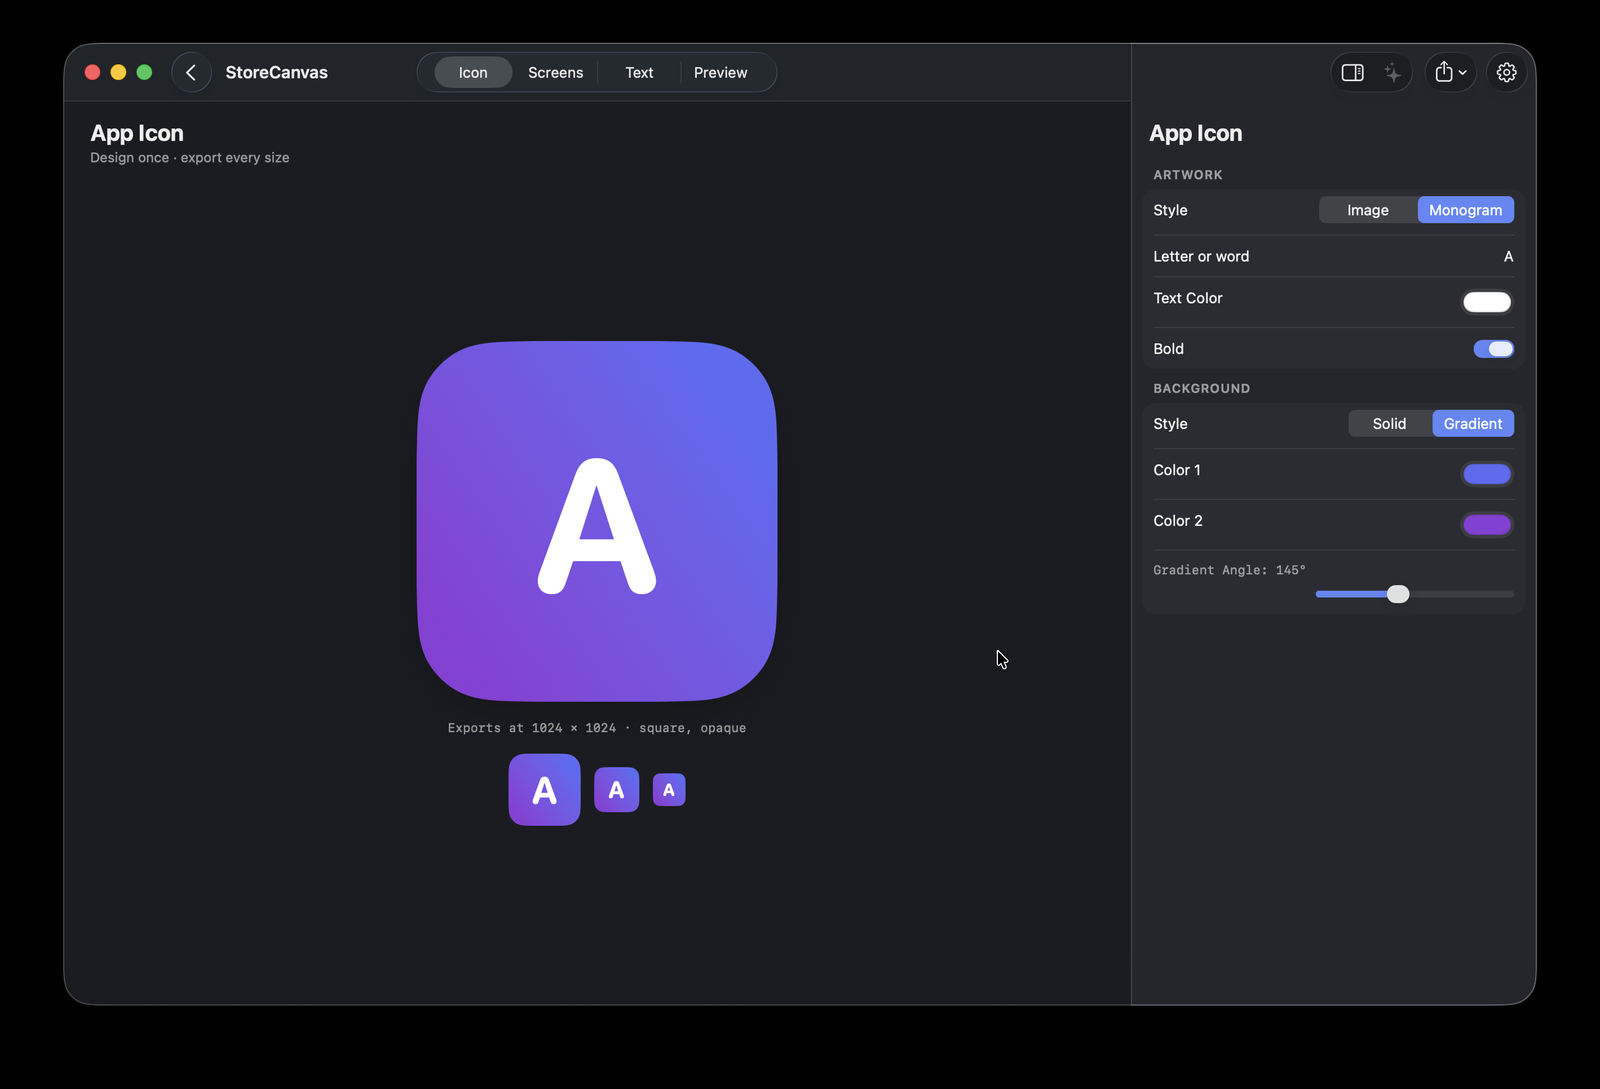Screen dimensions: 1600x1089
Task: Click 'Design once · export every size' subtitle
Action: (x=190, y=158)
